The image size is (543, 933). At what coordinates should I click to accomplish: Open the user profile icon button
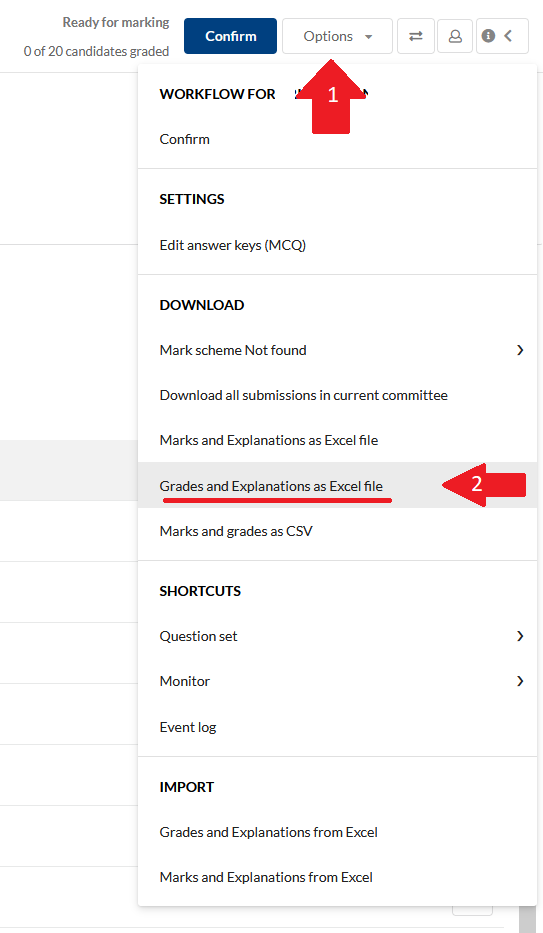455,36
